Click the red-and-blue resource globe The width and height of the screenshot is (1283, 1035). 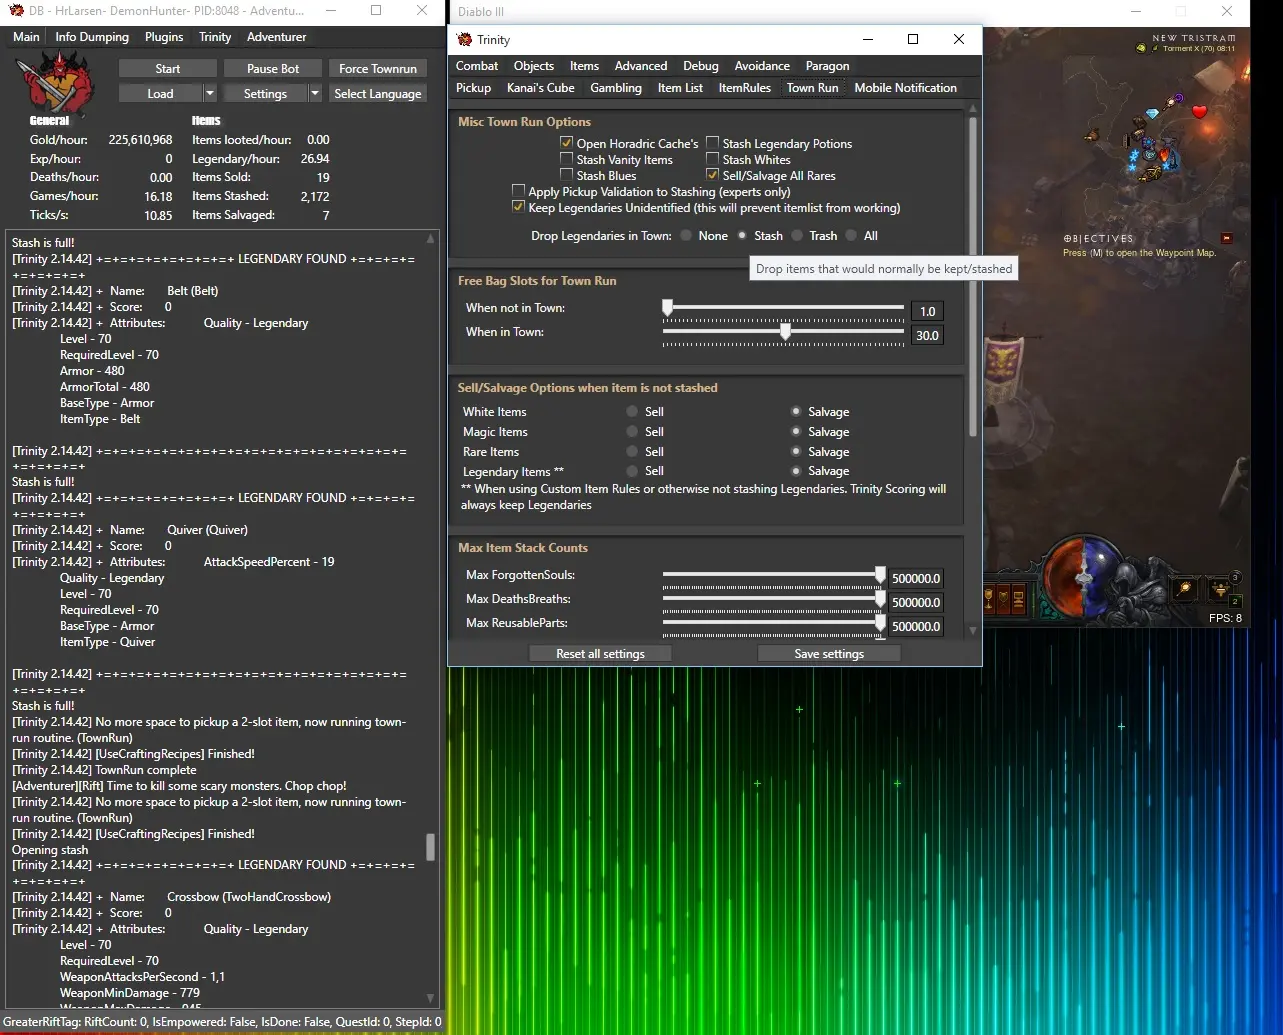[x=1083, y=576]
